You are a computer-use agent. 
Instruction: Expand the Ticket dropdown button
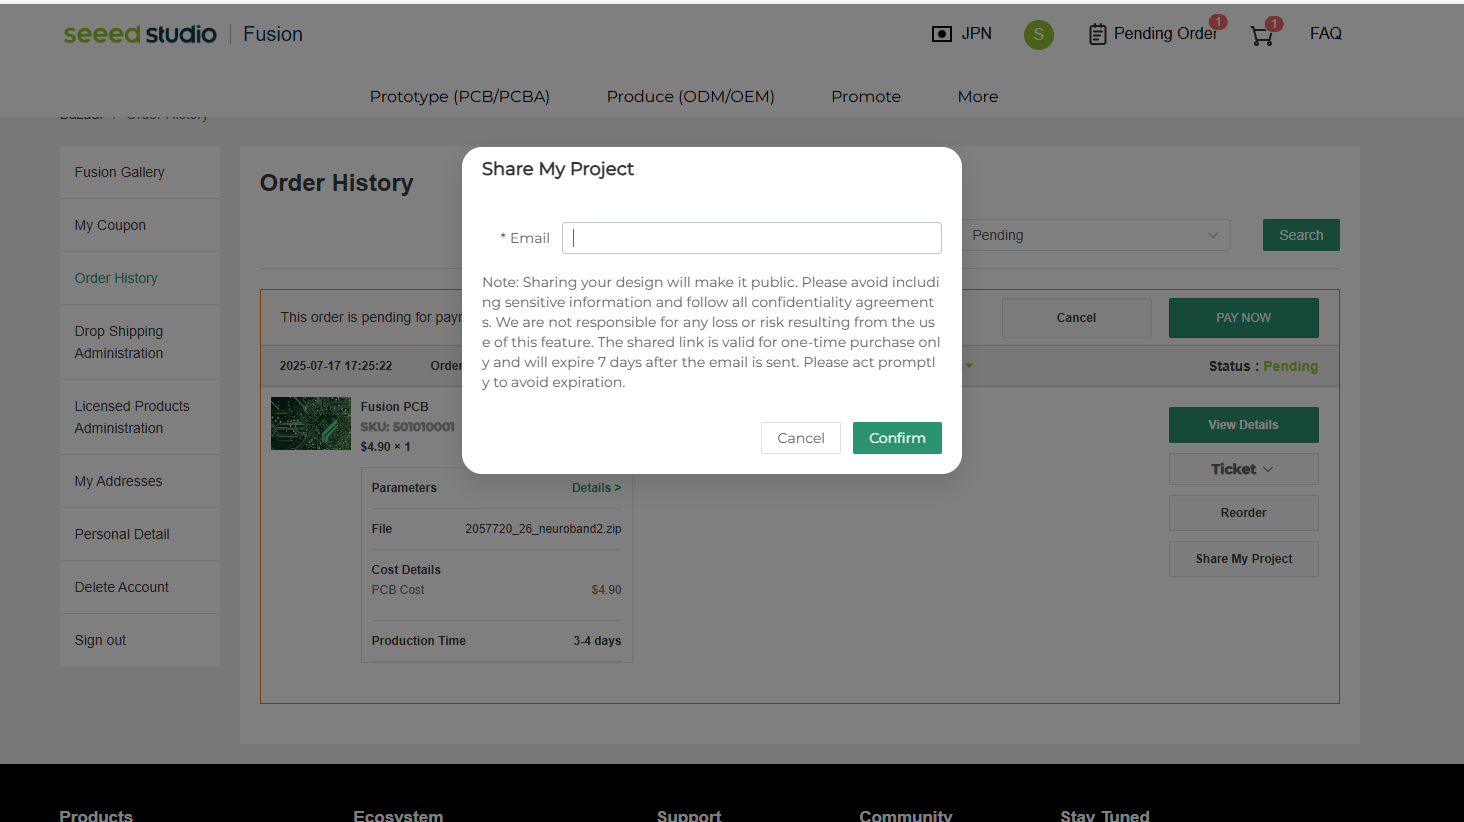click(x=1243, y=469)
